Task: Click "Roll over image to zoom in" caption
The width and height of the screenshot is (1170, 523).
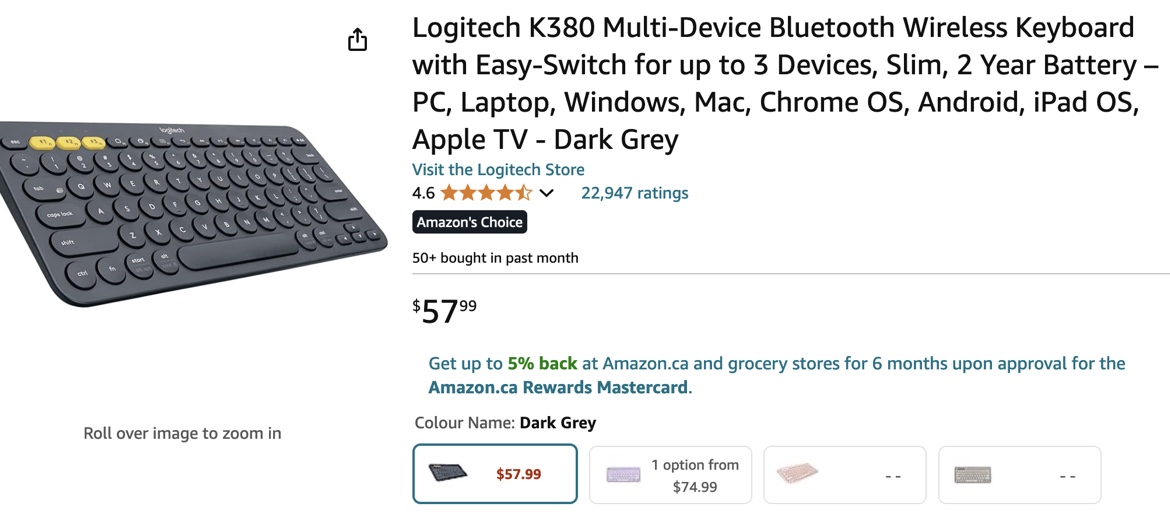Action: click(x=182, y=433)
